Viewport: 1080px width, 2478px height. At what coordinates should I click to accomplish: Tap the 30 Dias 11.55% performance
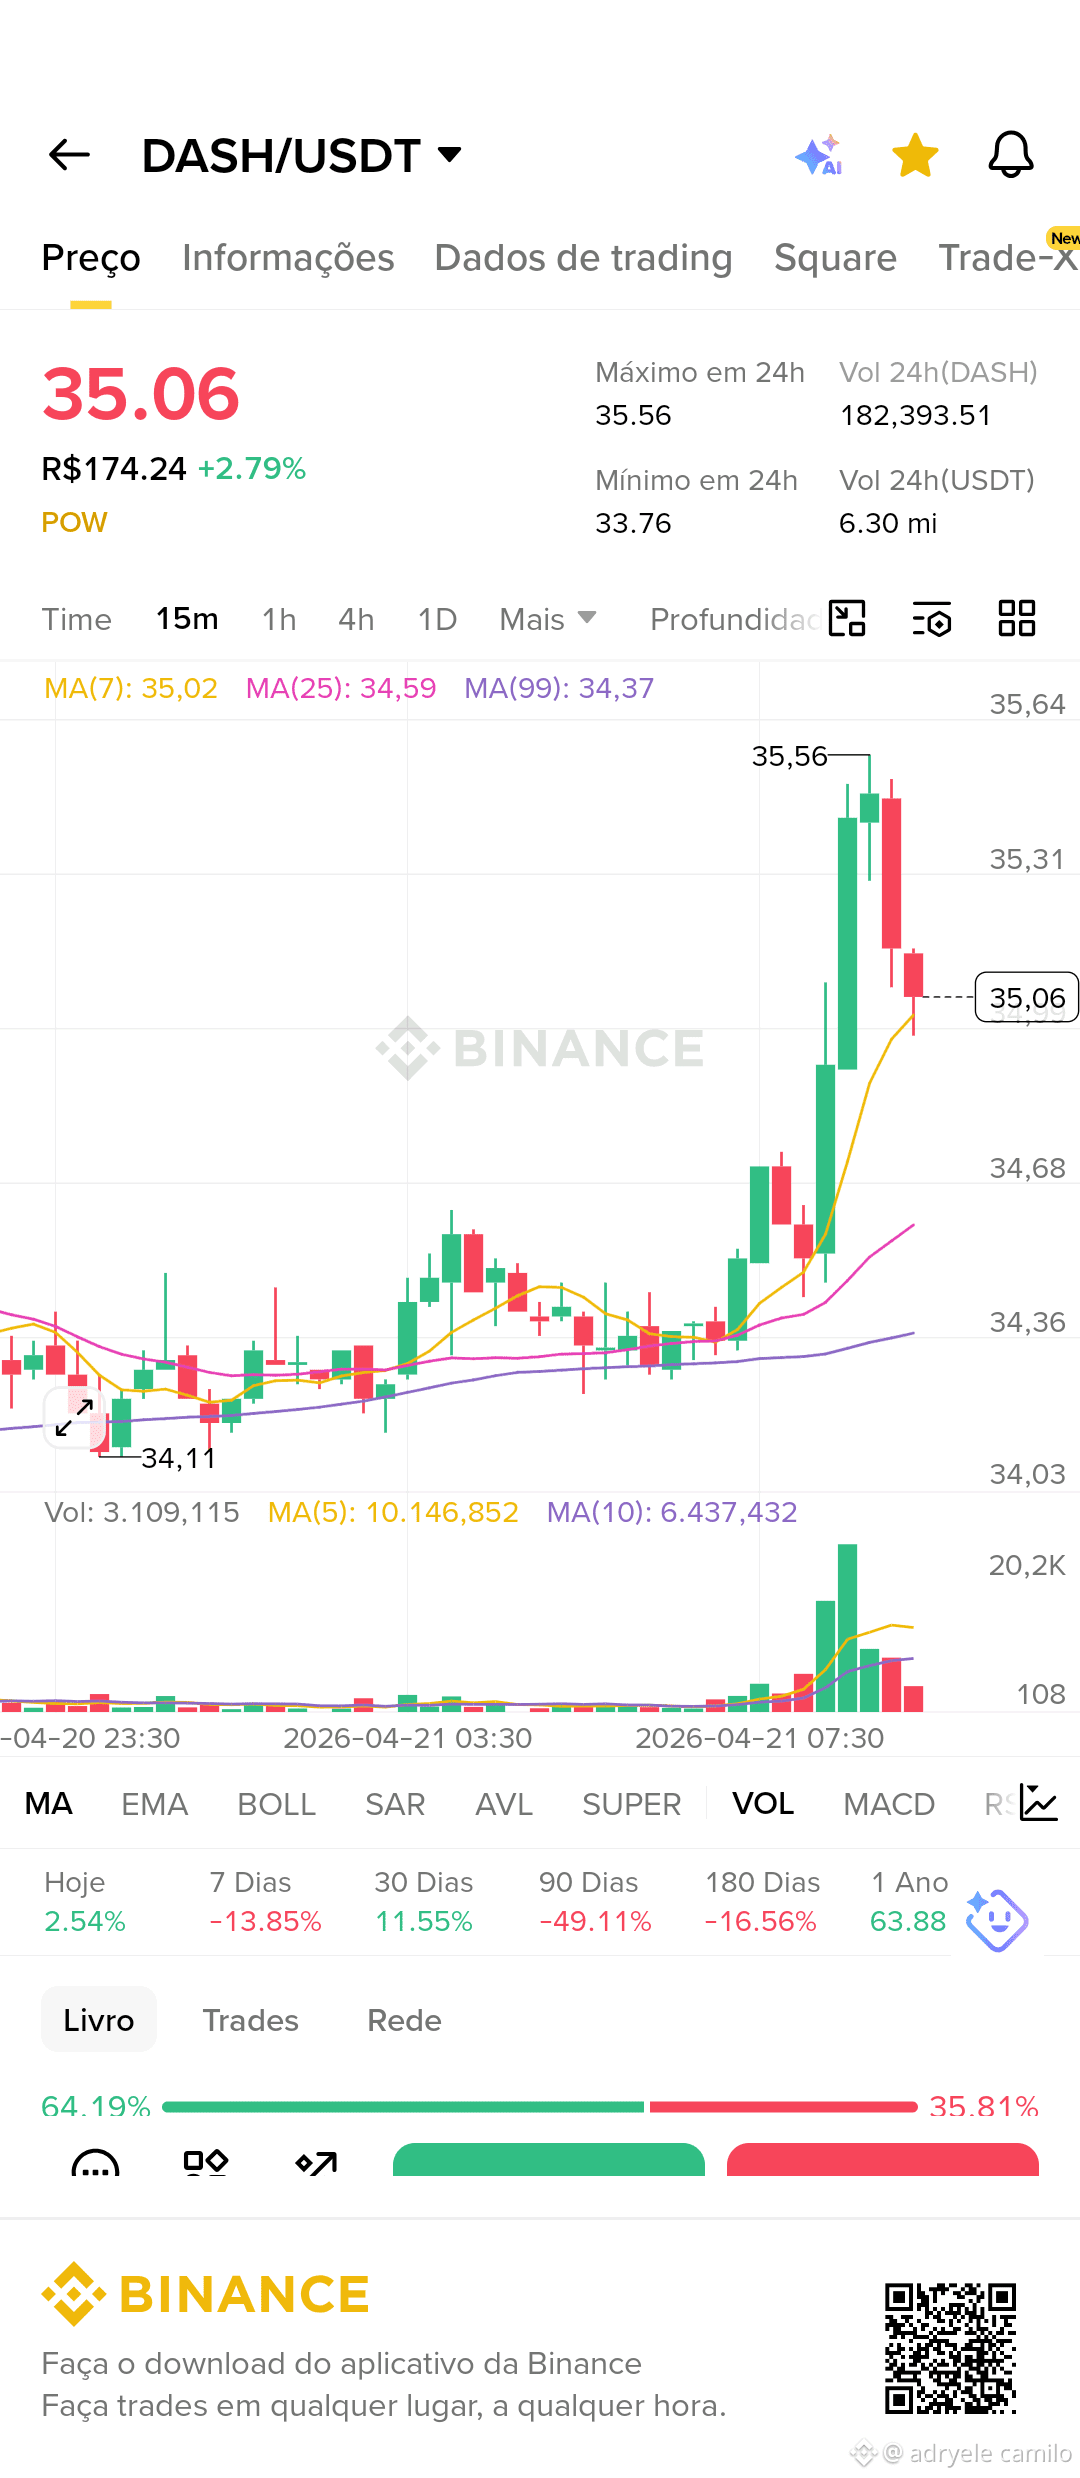(424, 1902)
